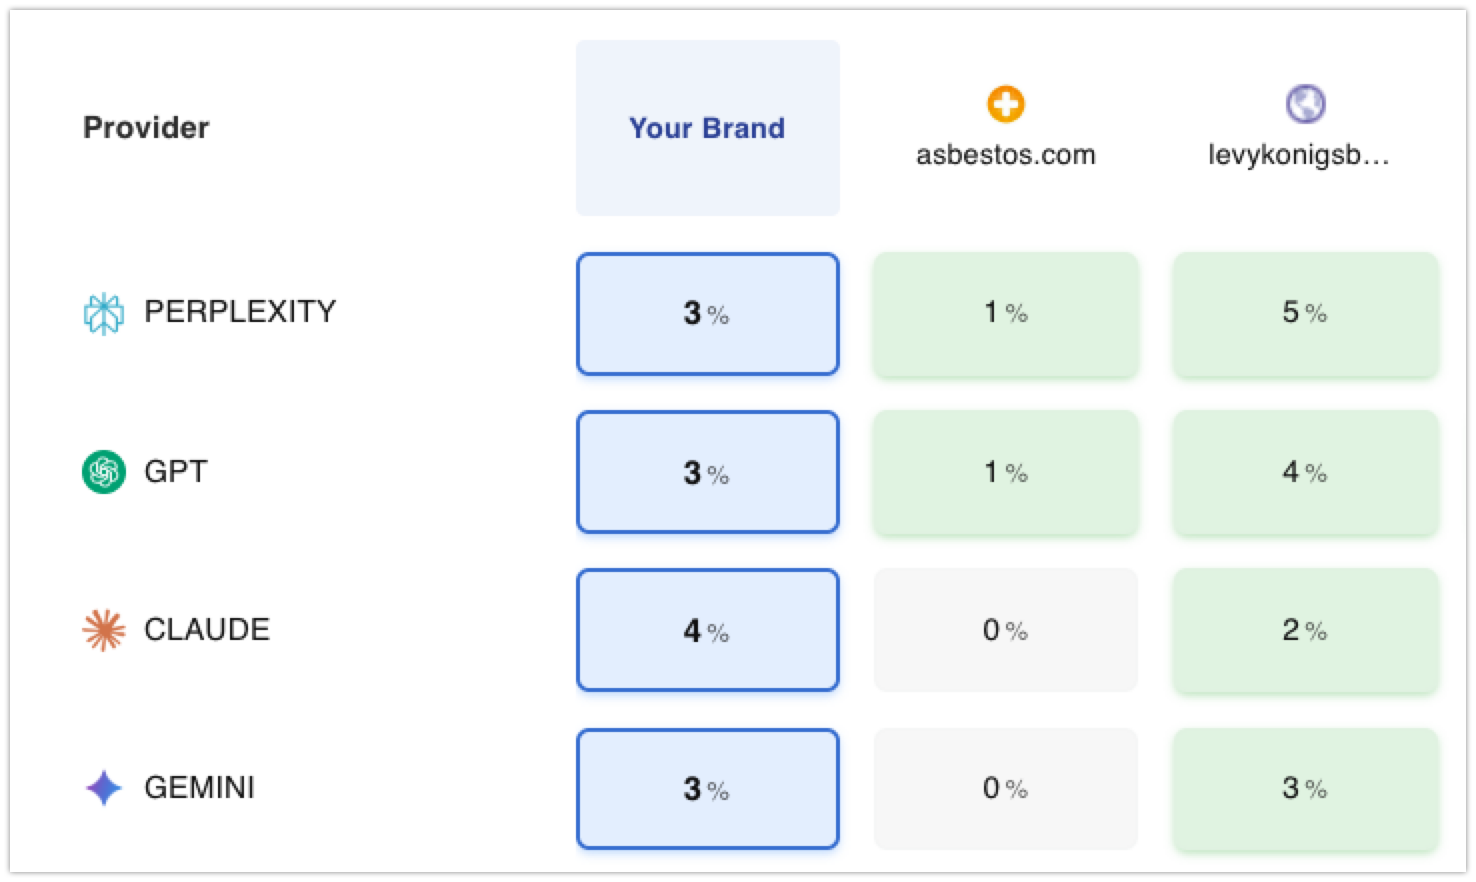Select Your Brand 3% cell for Perplexity
This screenshot has width=1476, height=882.
707,314
